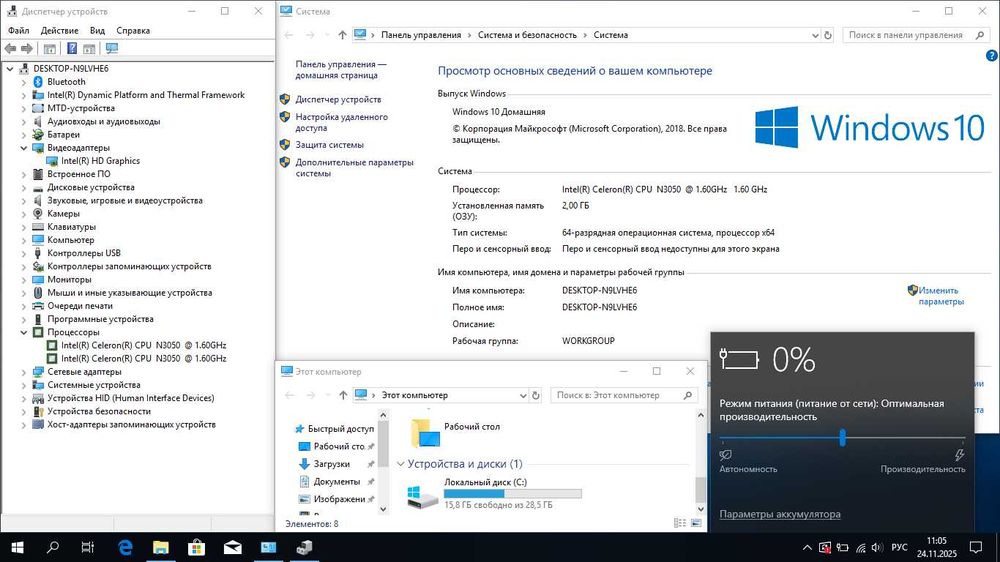Image resolution: width=1000 pixels, height=562 pixels.
Task: Click the Up arrow in the Система window
Action: (x=342, y=35)
